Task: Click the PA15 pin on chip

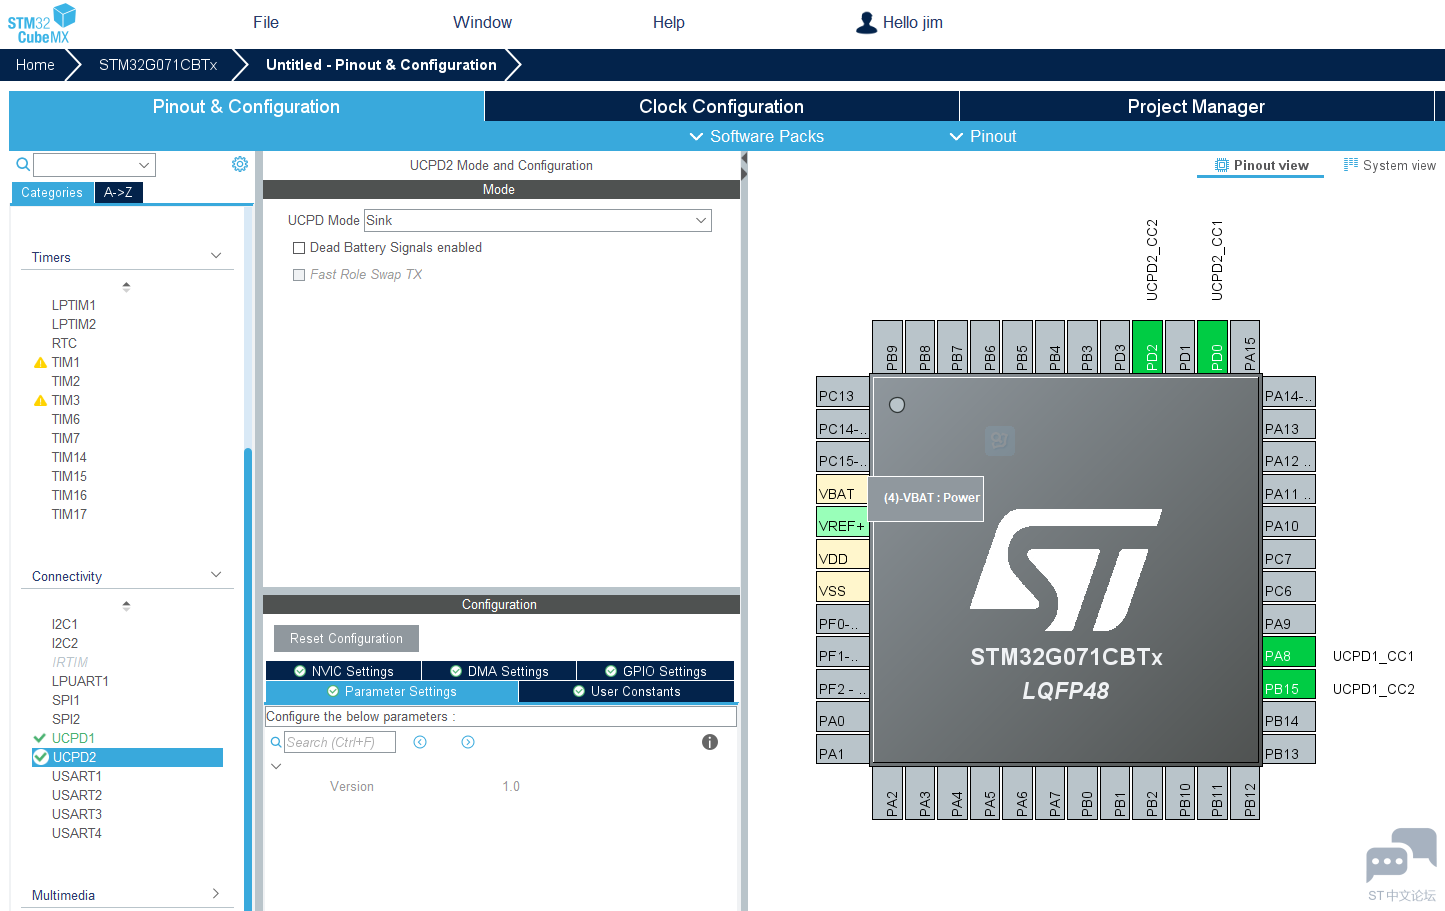Action: click(1245, 346)
